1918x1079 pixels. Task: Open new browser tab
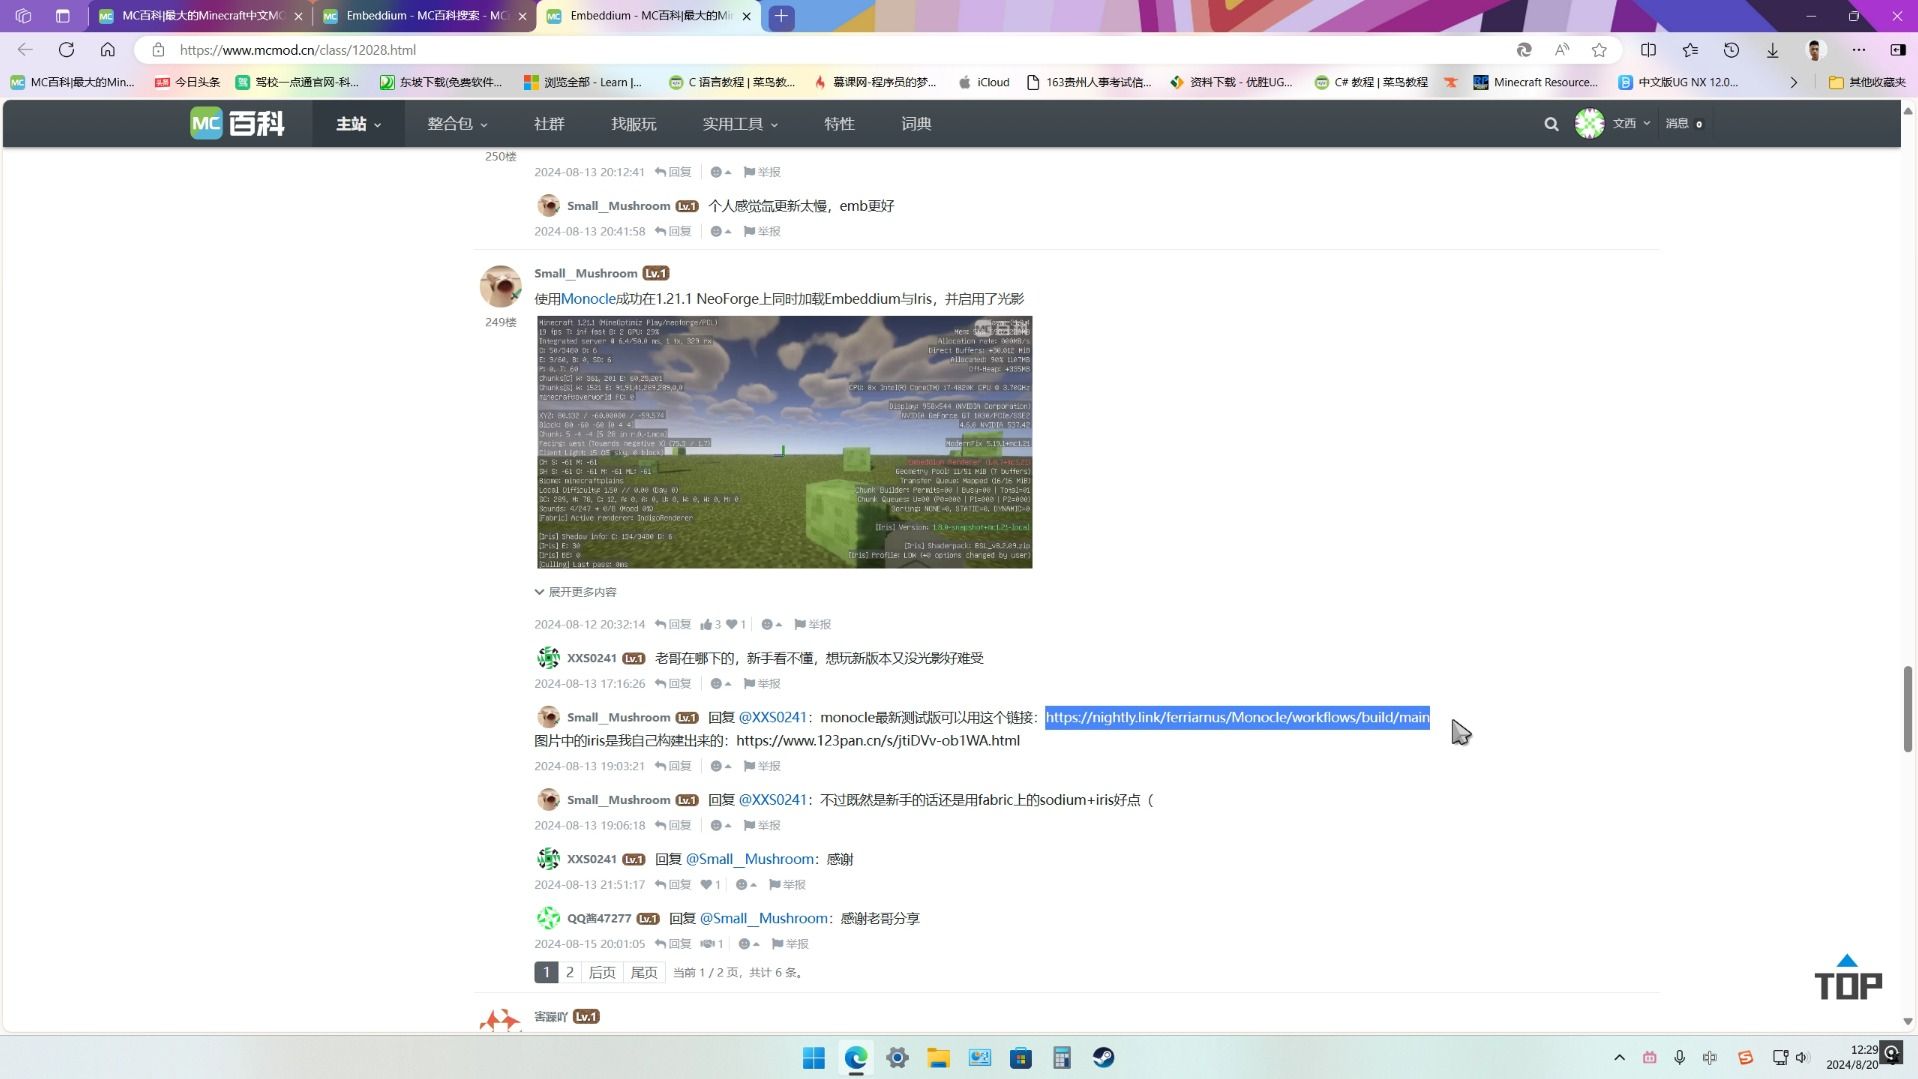(x=781, y=16)
